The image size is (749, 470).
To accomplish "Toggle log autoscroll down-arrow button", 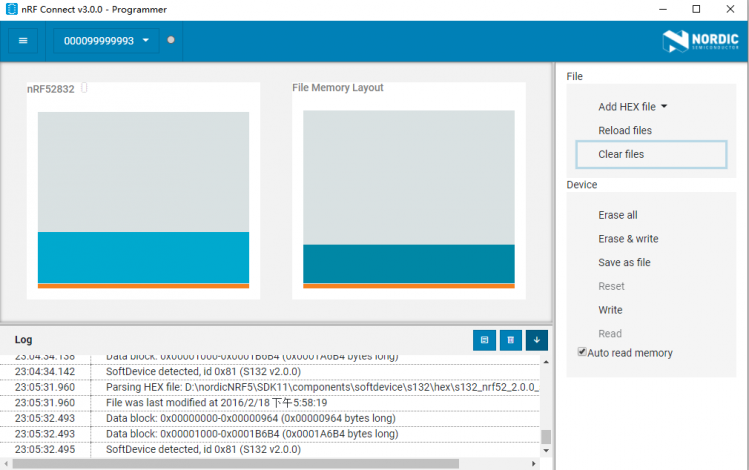I will [x=537, y=340].
